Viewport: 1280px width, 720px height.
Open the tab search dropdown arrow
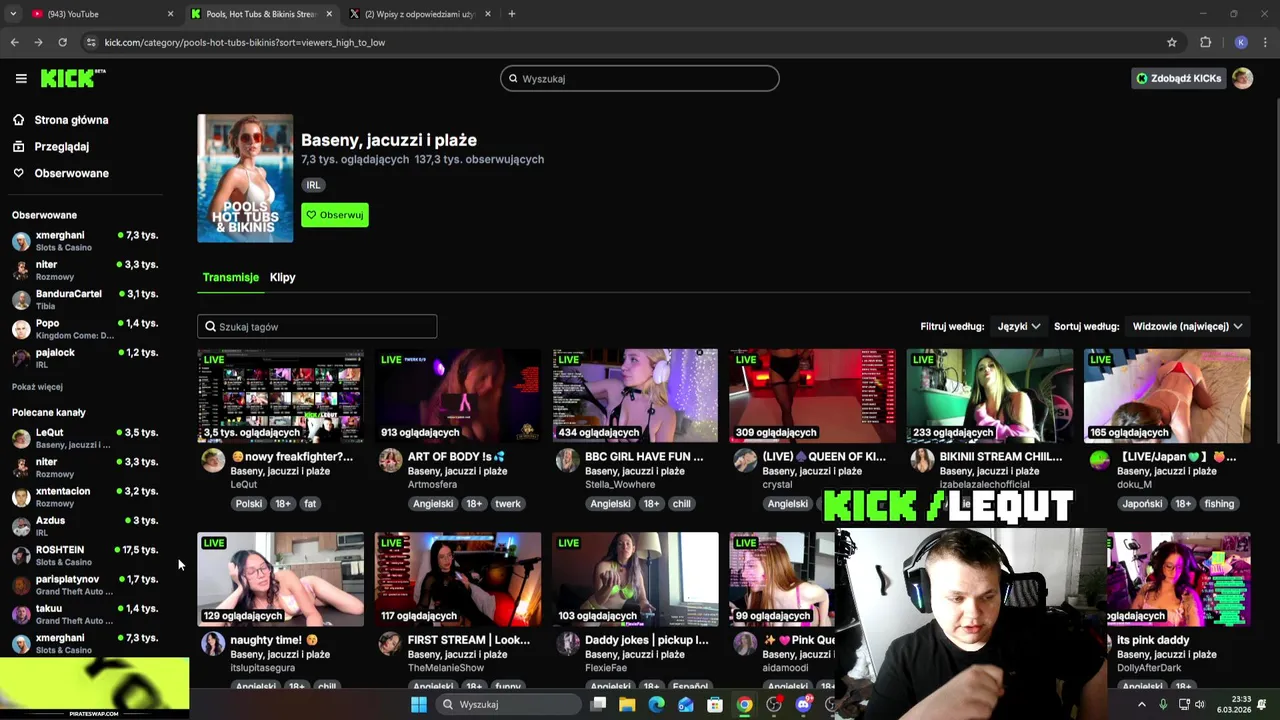pyautogui.click(x=13, y=14)
